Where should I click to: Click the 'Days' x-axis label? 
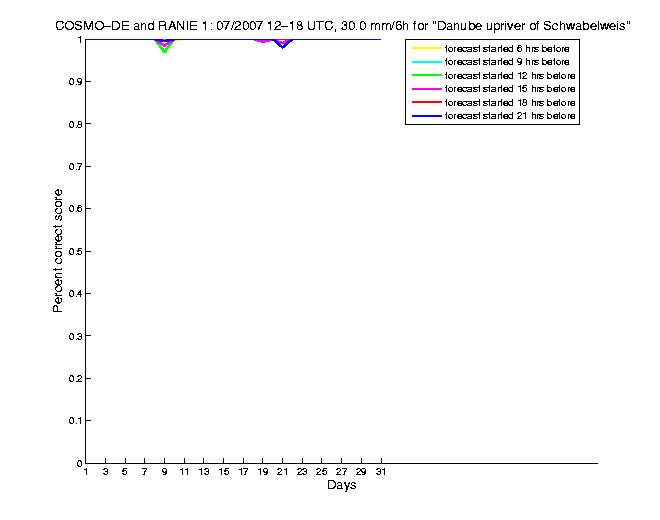click(x=341, y=486)
